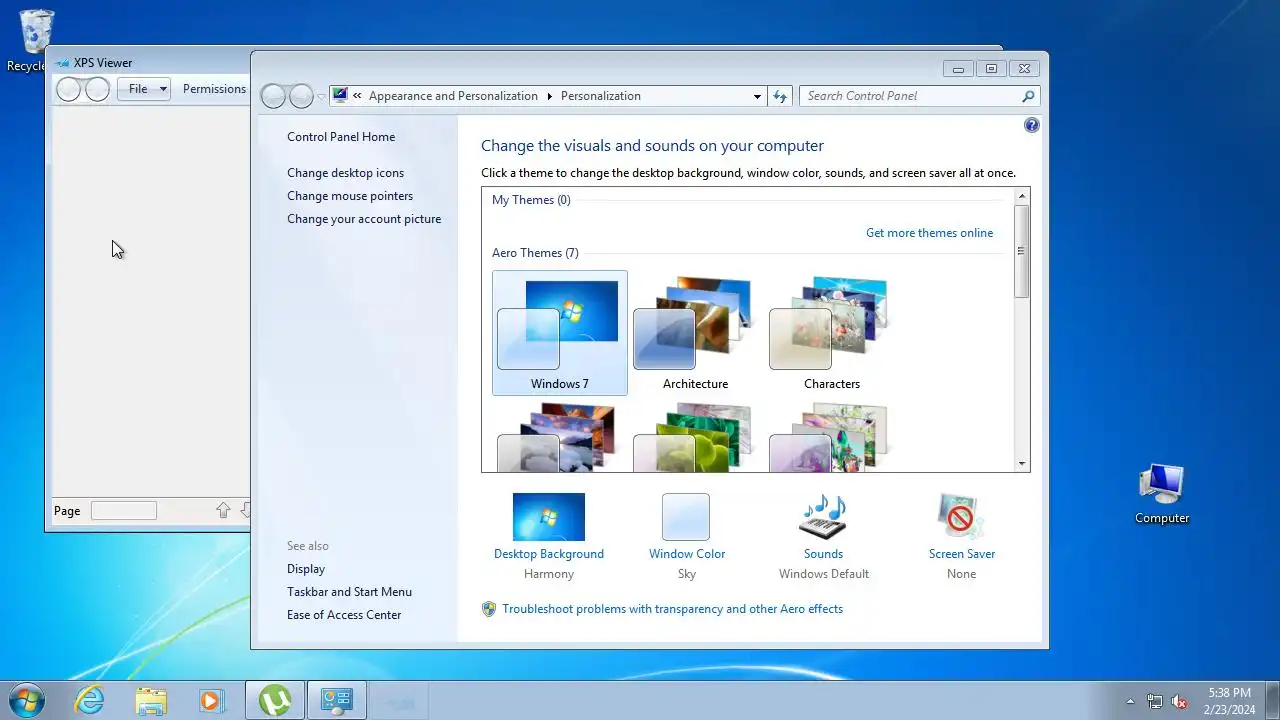Click Troubleshoot problems with transparency link
The height and width of the screenshot is (720, 1280).
(673, 609)
